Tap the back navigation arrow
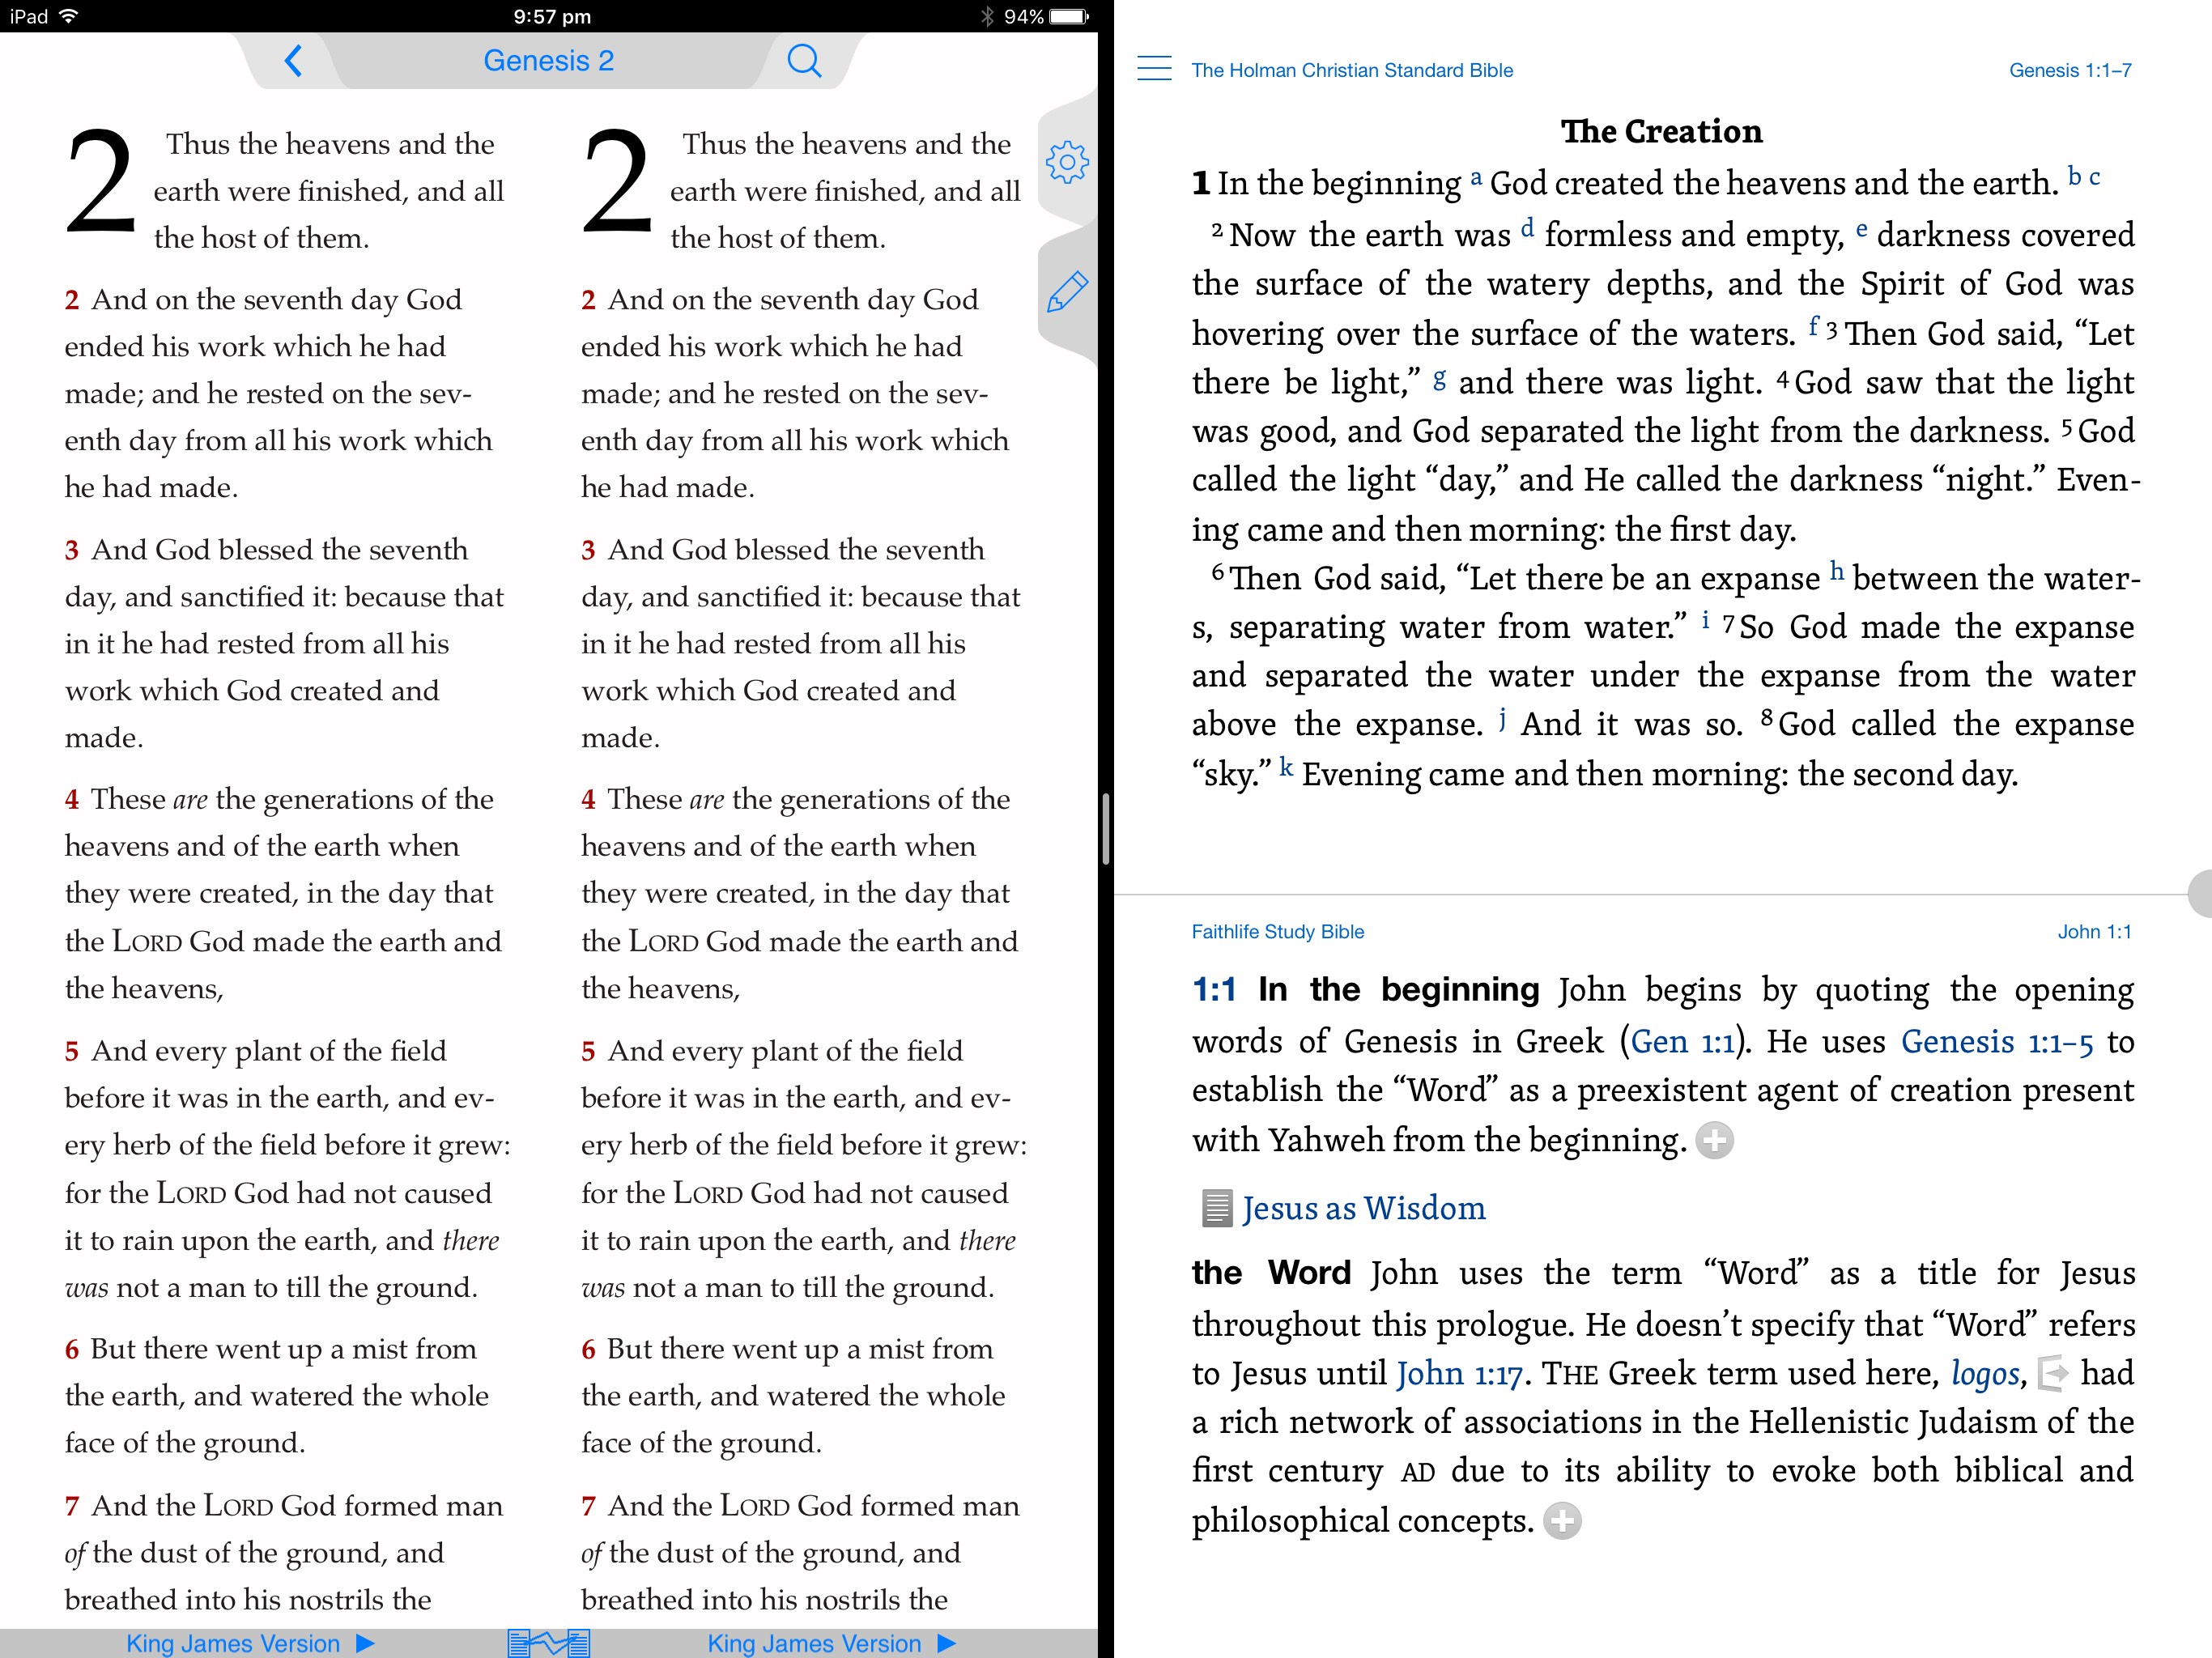The height and width of the screenshot is (1658, 2212). pos(292,61)
